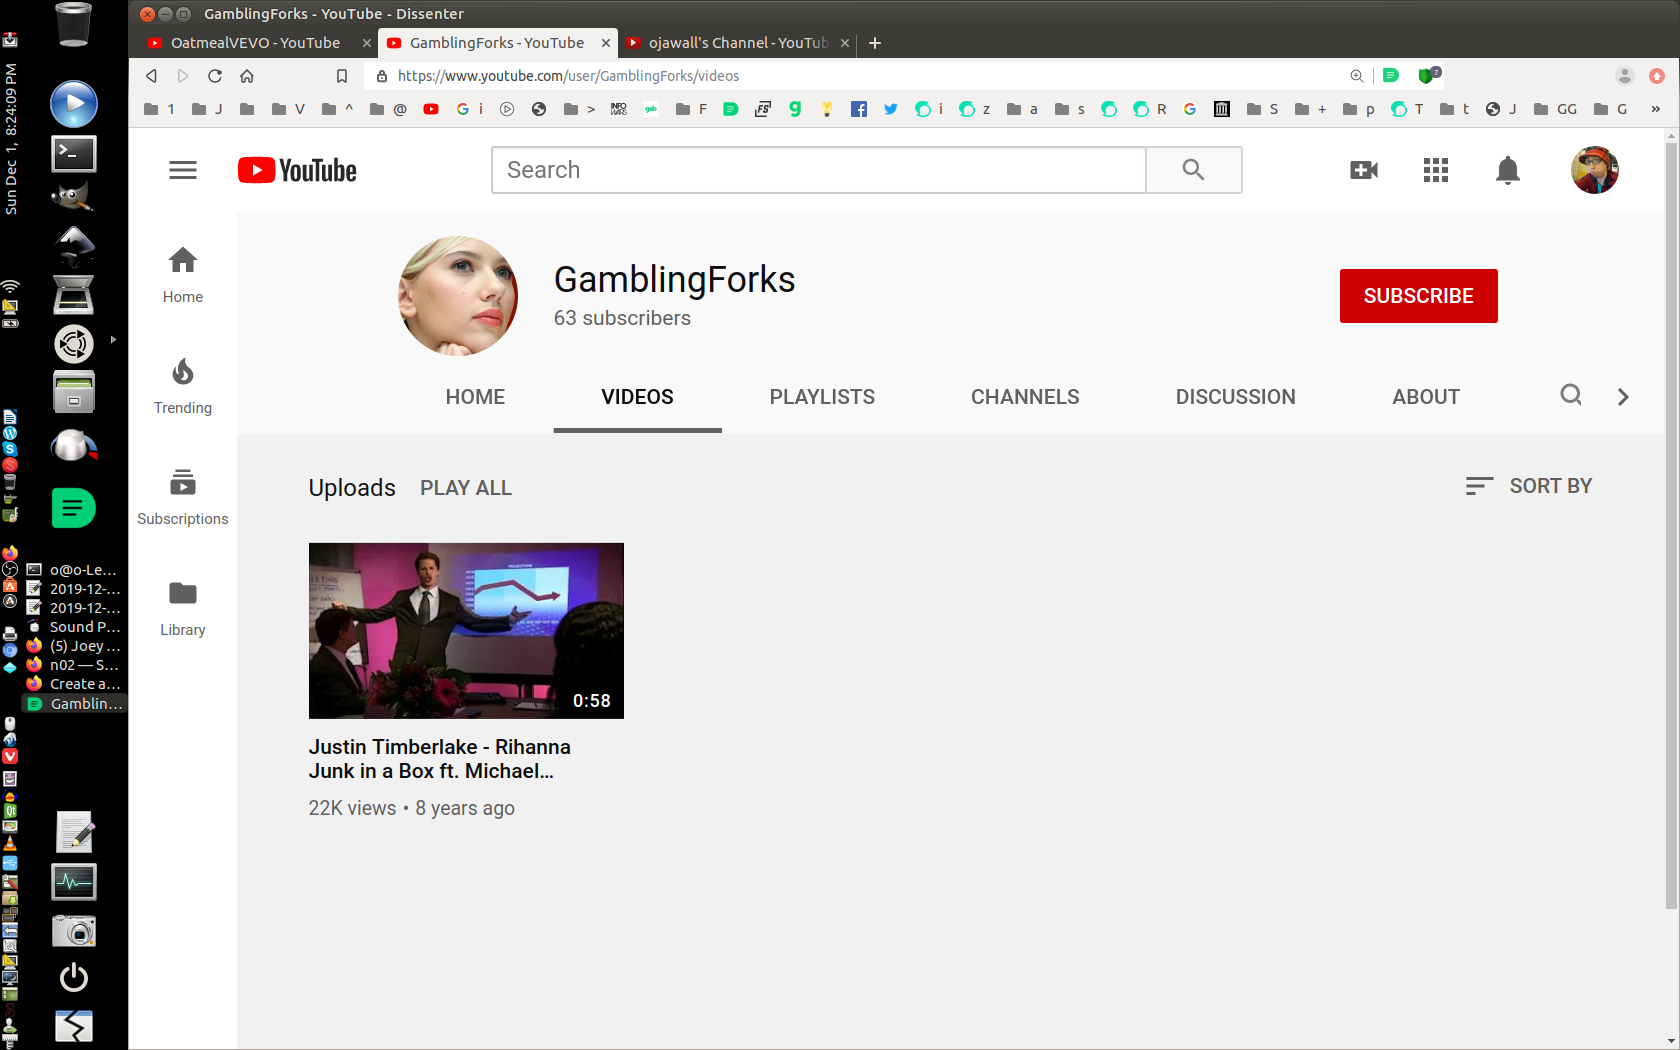Launch the terminal from the dock

74,153
